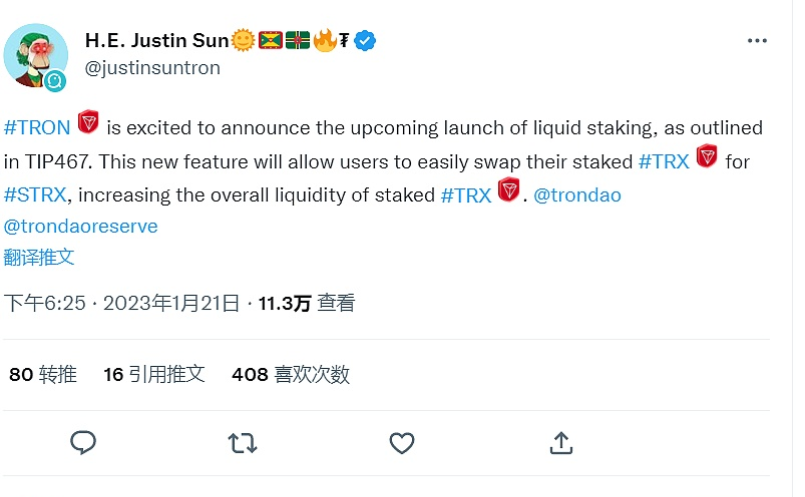The height and width of the screenshot is (497, 805).
Task: Click 翻译推文 to translate the tweet
Action: [39, 257]
